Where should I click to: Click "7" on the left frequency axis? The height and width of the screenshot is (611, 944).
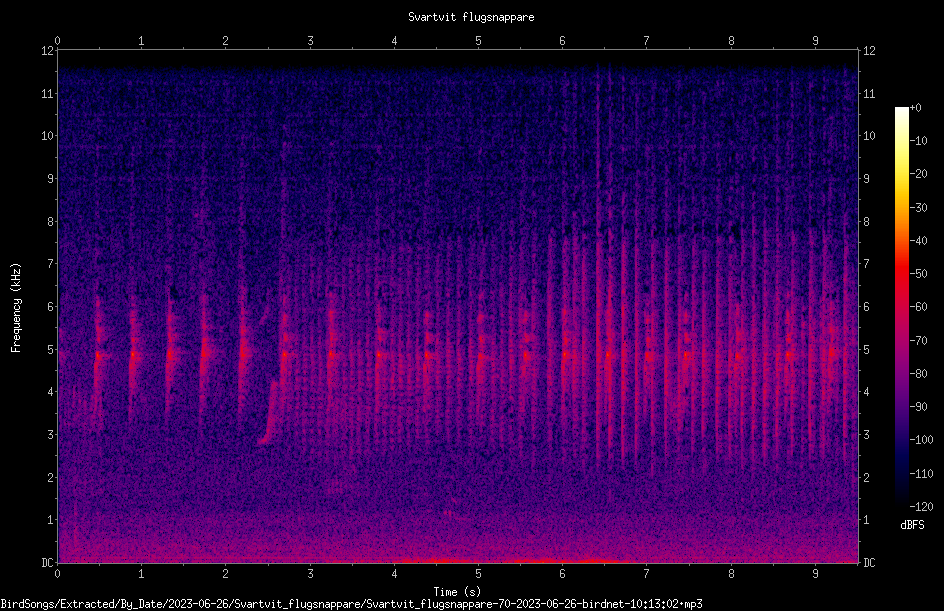(x=50, y=264)
